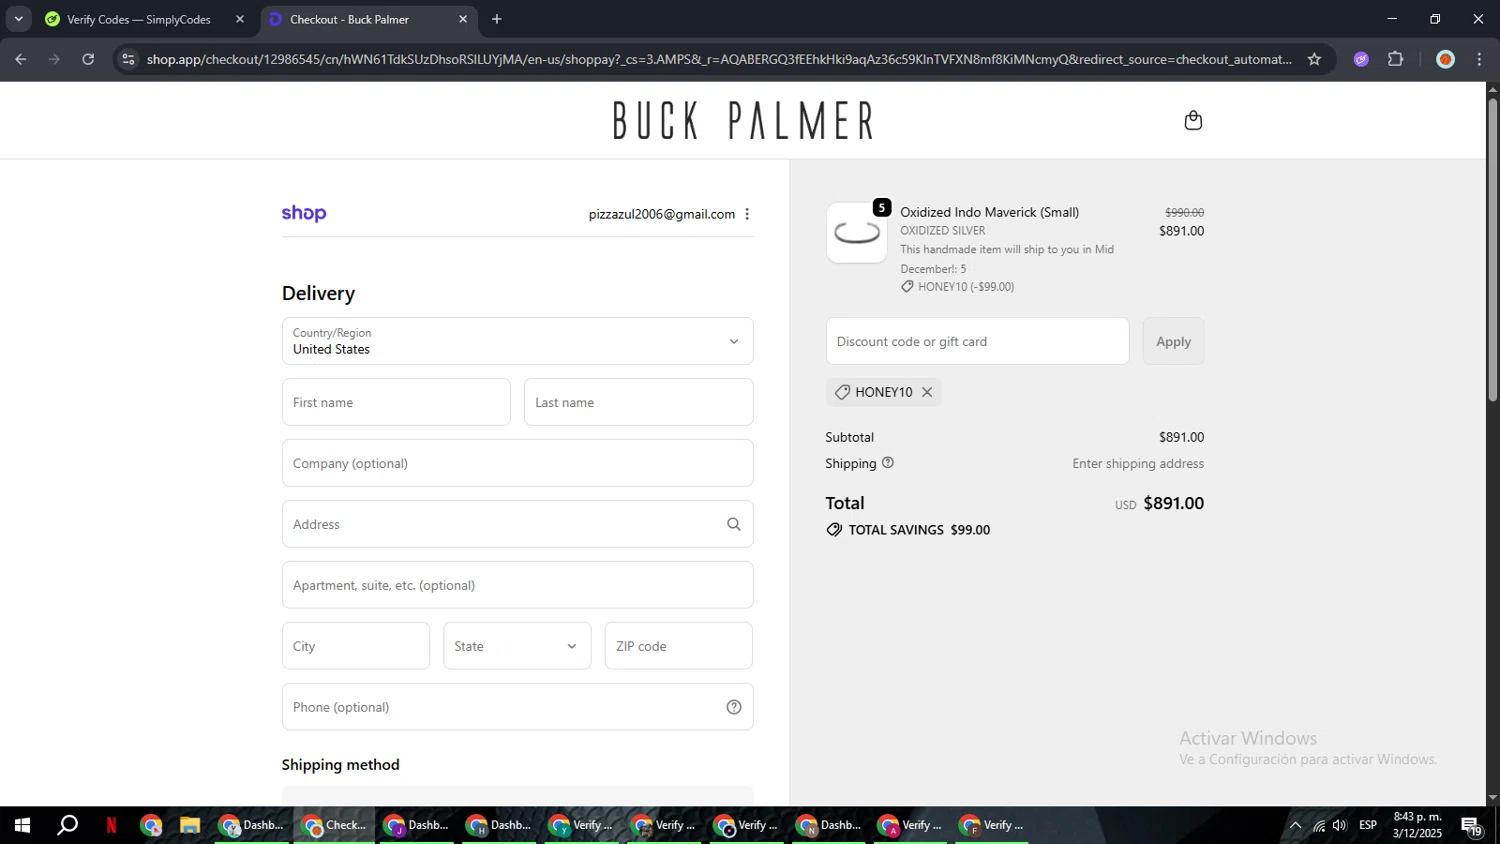
Task: Open account options three-dot menu beside email
Action: coord(747,214)
